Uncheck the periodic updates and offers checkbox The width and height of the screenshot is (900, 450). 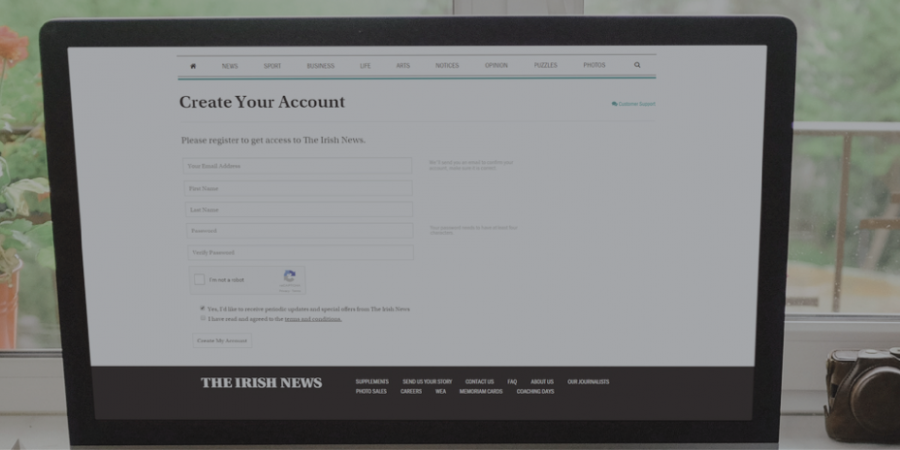pyautogui.click(x=202, y=308)
